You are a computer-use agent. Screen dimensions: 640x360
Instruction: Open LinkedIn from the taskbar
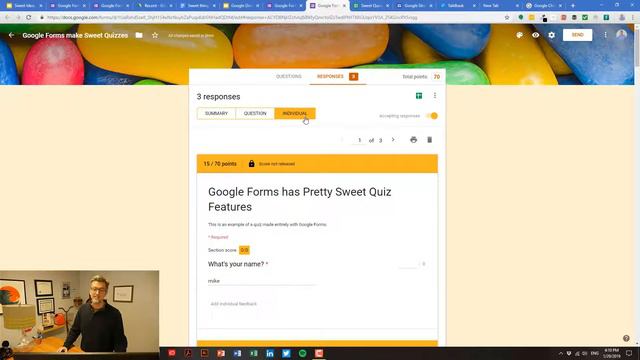(270, 353)
